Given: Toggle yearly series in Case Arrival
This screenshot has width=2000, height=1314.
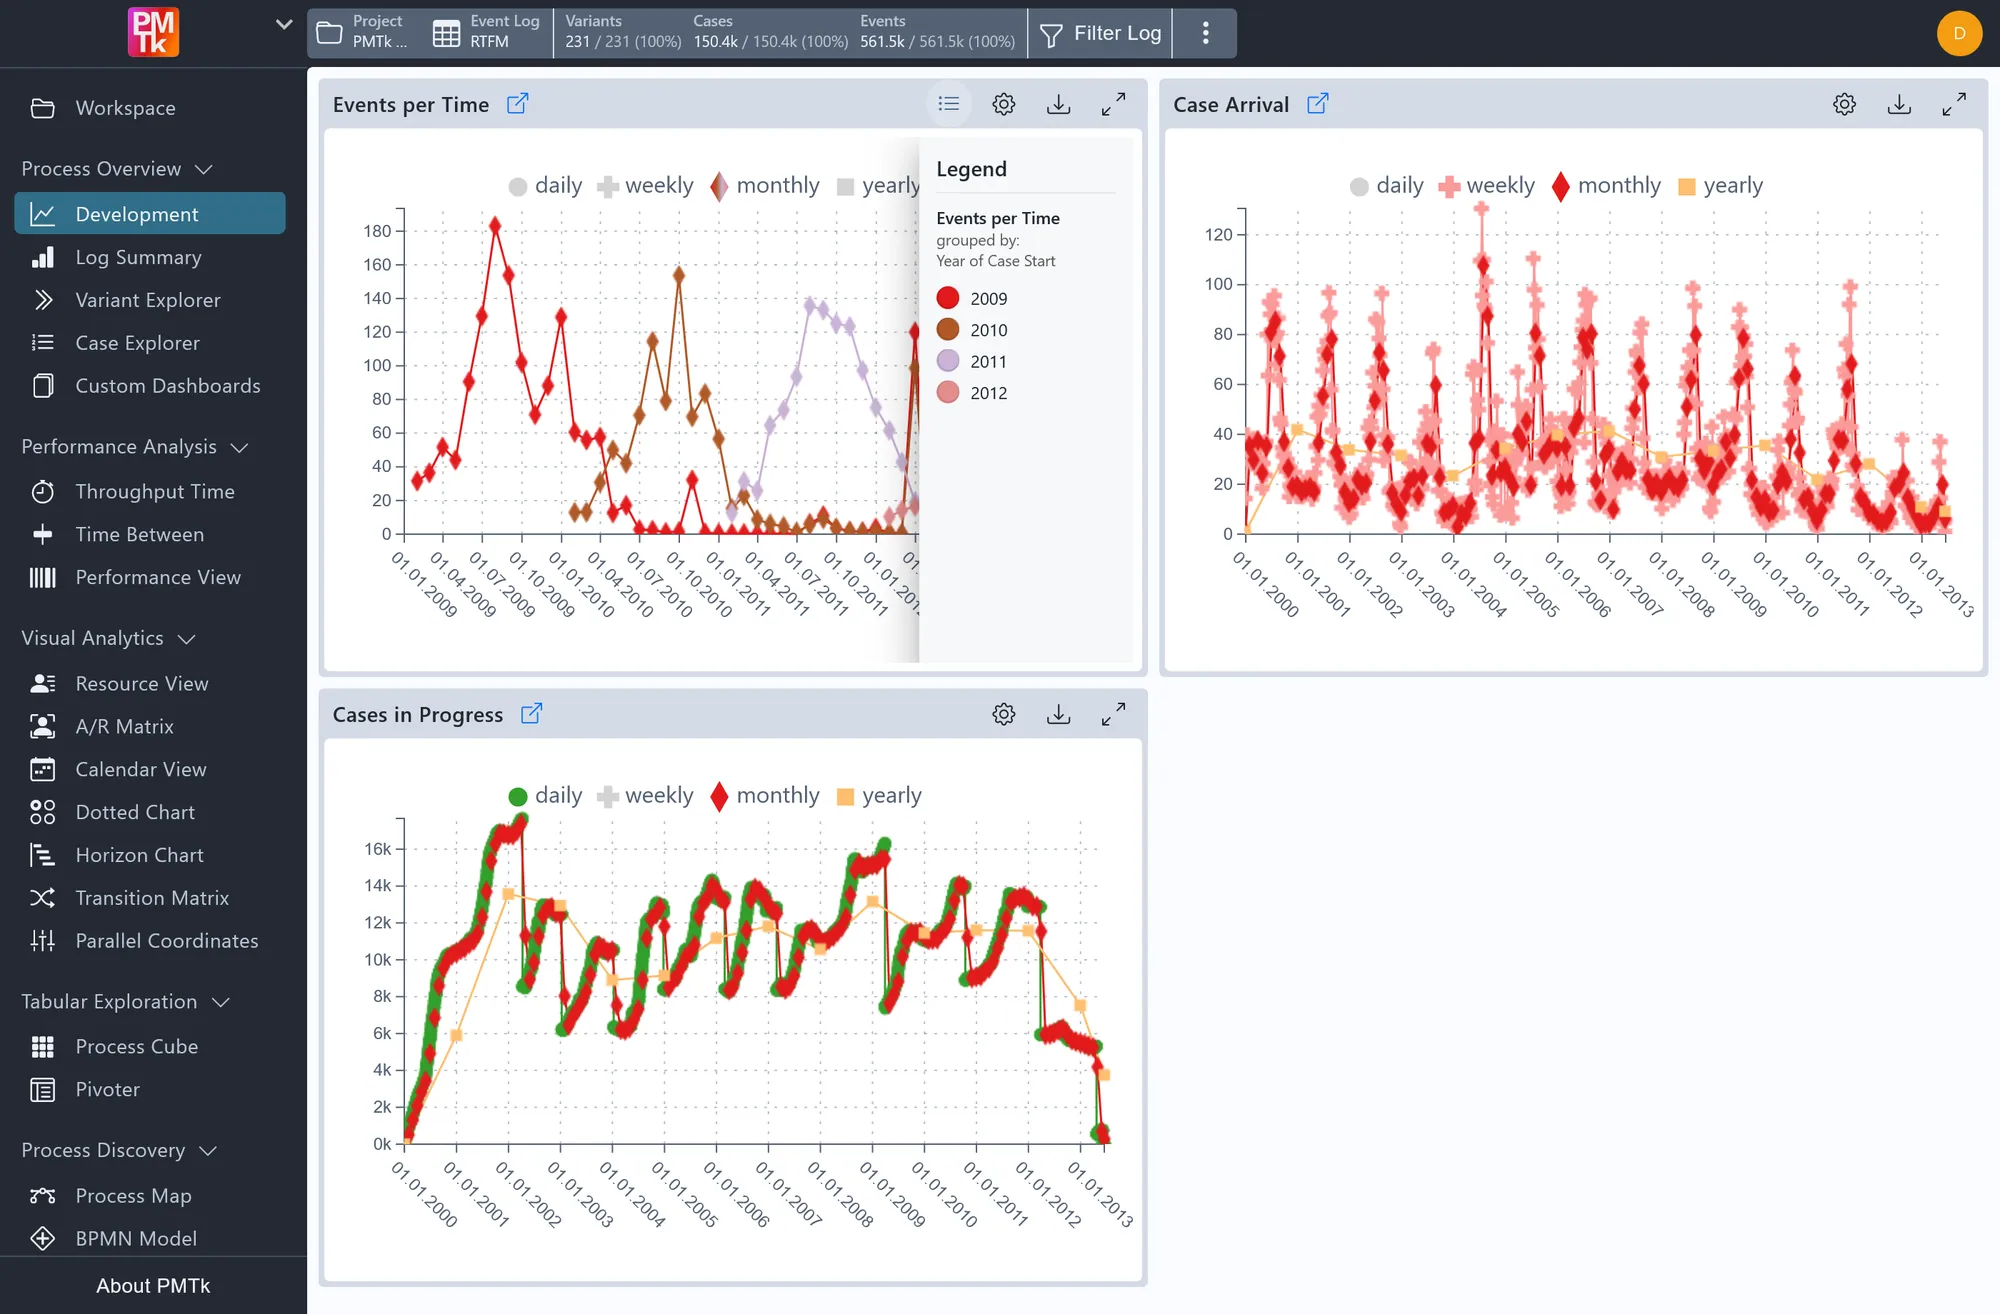Looking at the screenshot, I should point(1720,186).
